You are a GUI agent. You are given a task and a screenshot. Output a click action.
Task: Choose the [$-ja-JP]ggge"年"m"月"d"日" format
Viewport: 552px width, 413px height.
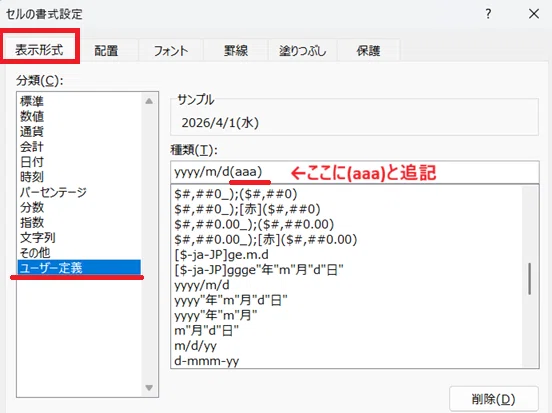coord(347,270)
